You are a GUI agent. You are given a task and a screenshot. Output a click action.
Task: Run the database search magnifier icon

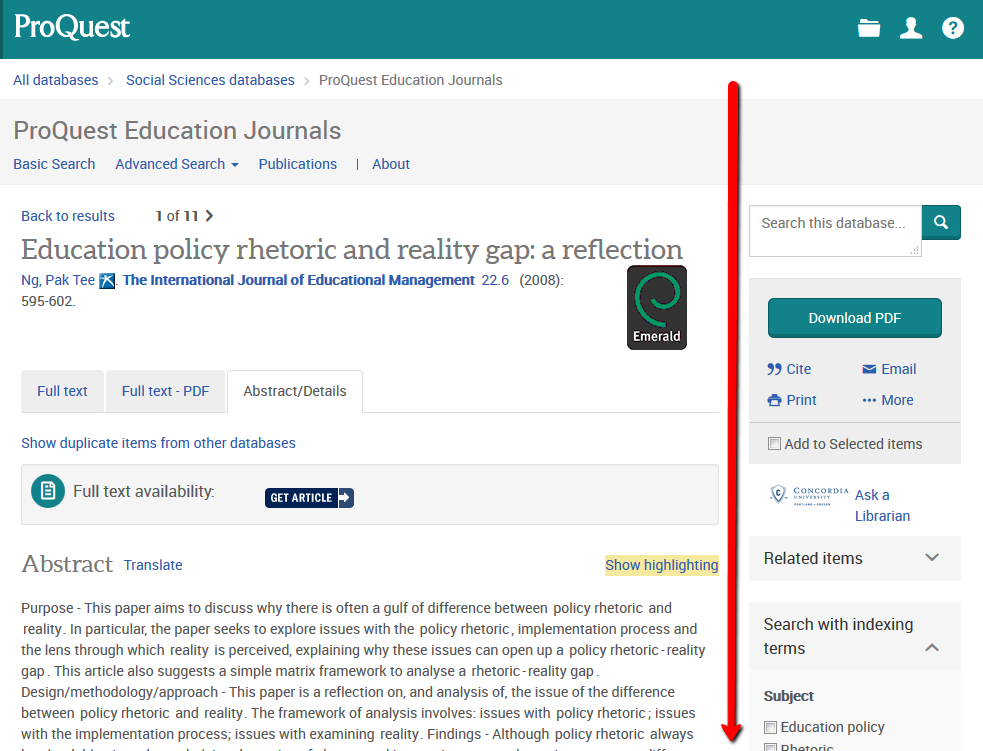click(940, 222)
